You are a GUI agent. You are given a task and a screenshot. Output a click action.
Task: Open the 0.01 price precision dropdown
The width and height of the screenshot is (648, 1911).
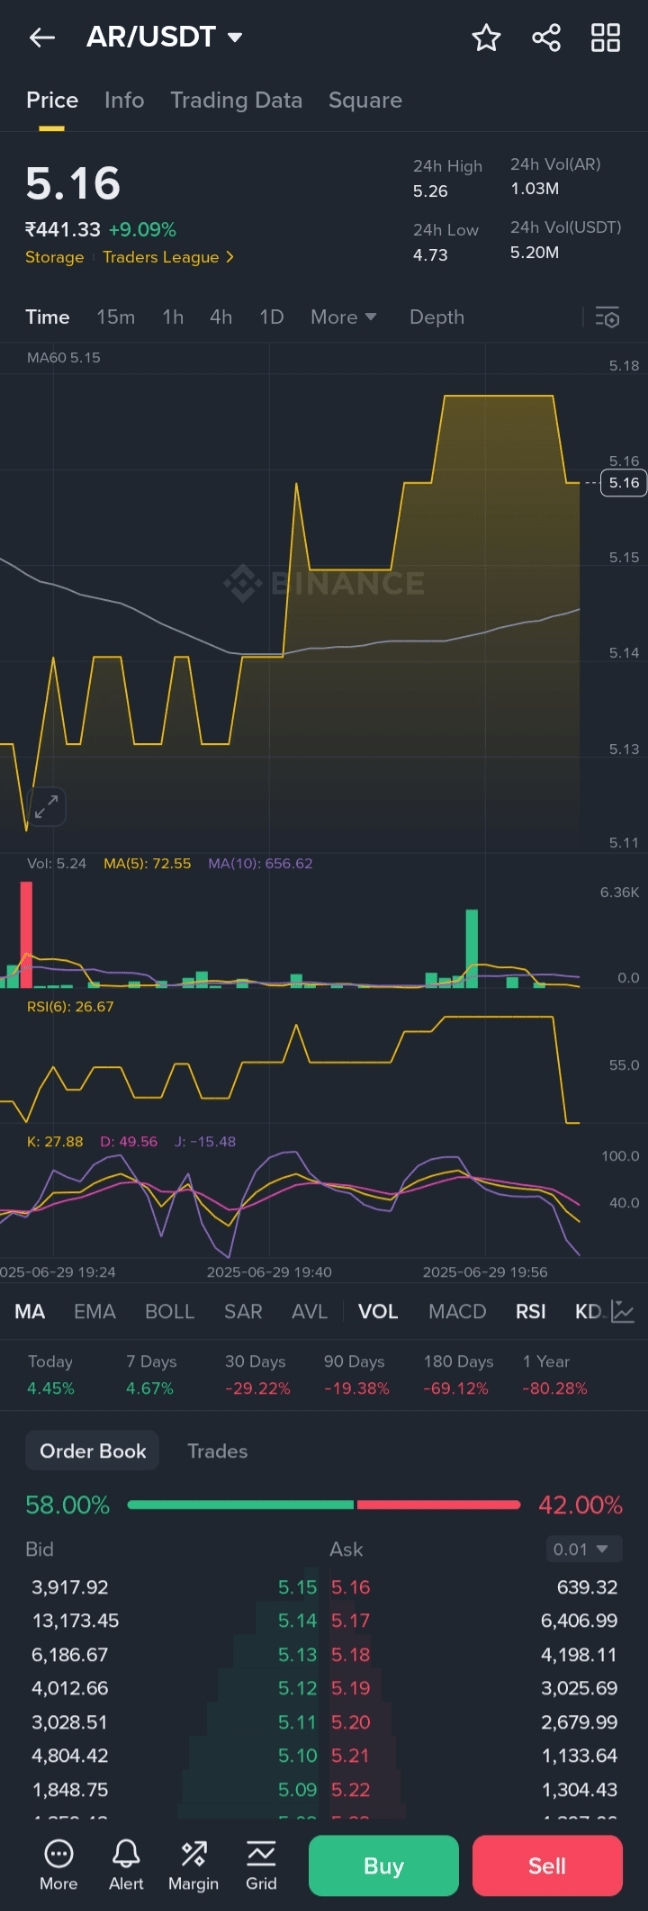point(584,1549)
